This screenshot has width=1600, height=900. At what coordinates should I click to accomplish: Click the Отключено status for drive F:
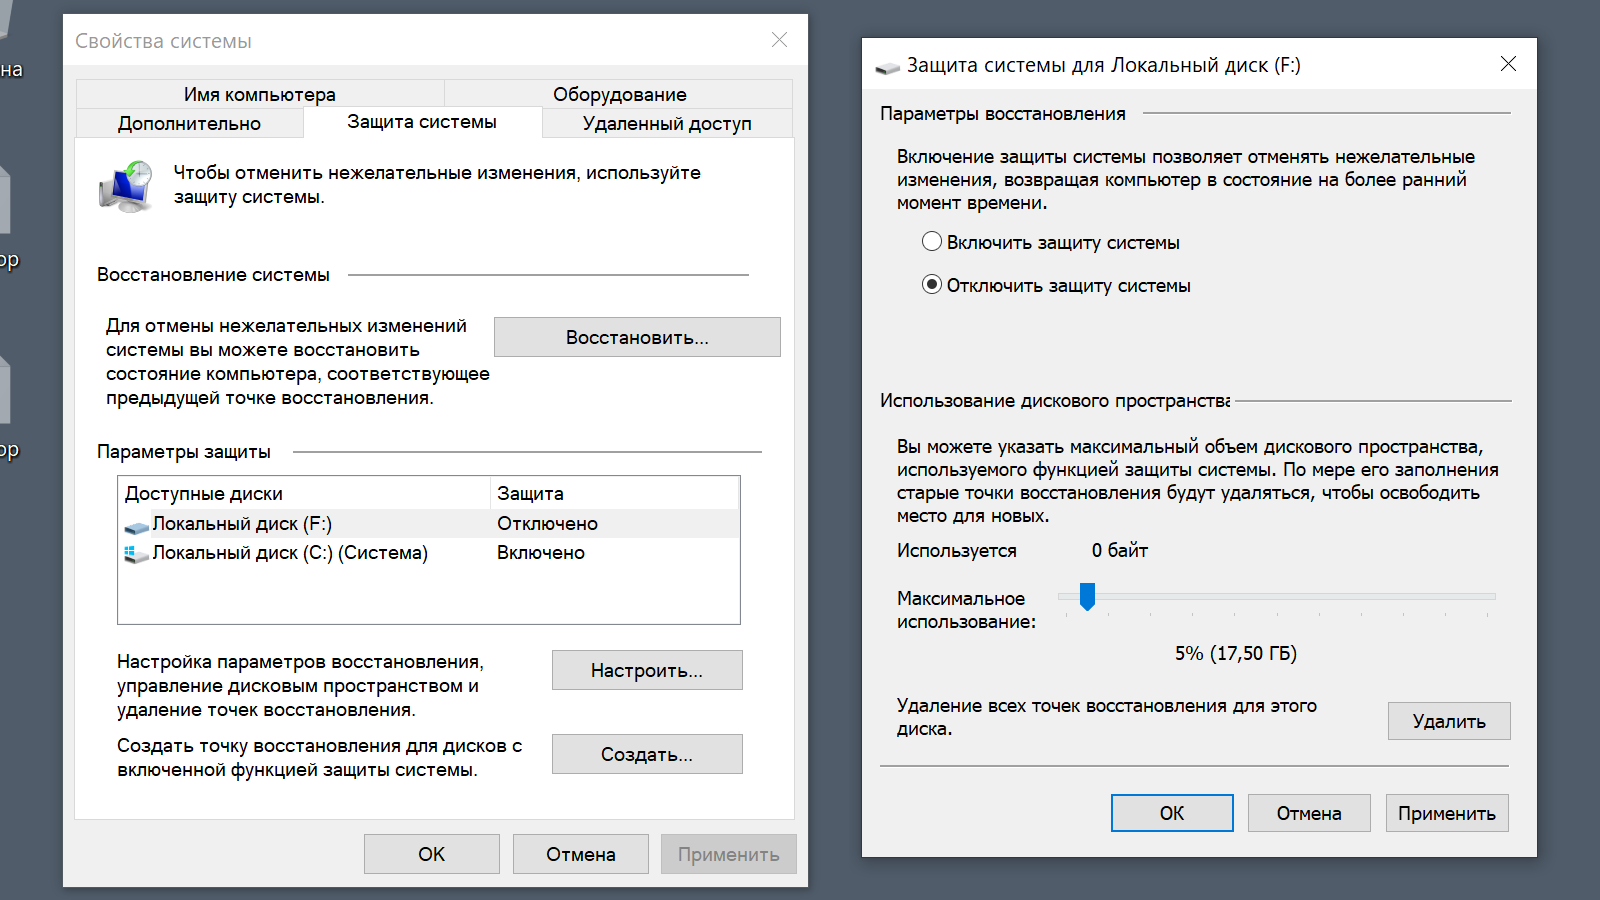[x=548, y=524]
